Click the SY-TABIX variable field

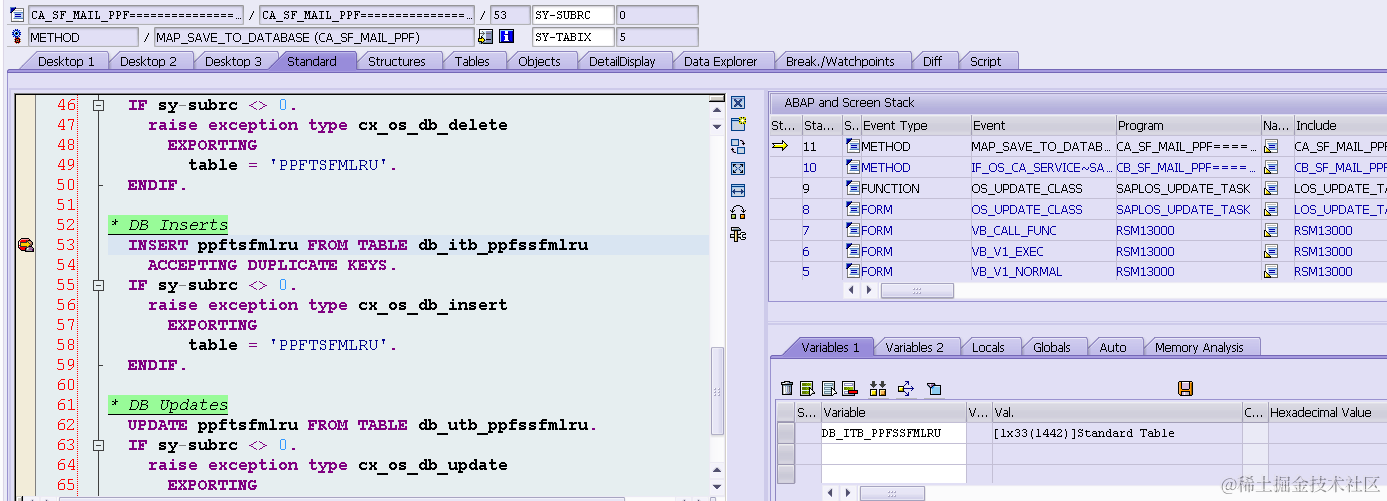tap(572, 37)
